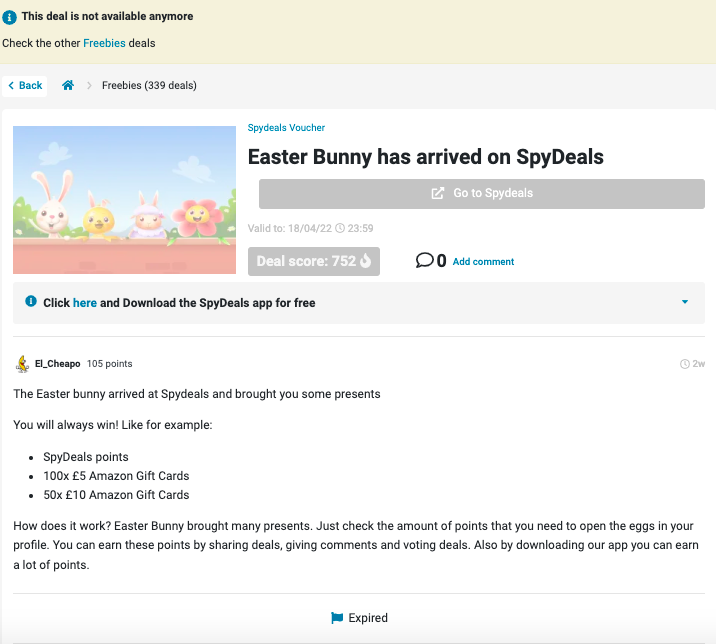Go back using the Back button
This screenshot has width=716, height=644.
(x=25, y=86)
